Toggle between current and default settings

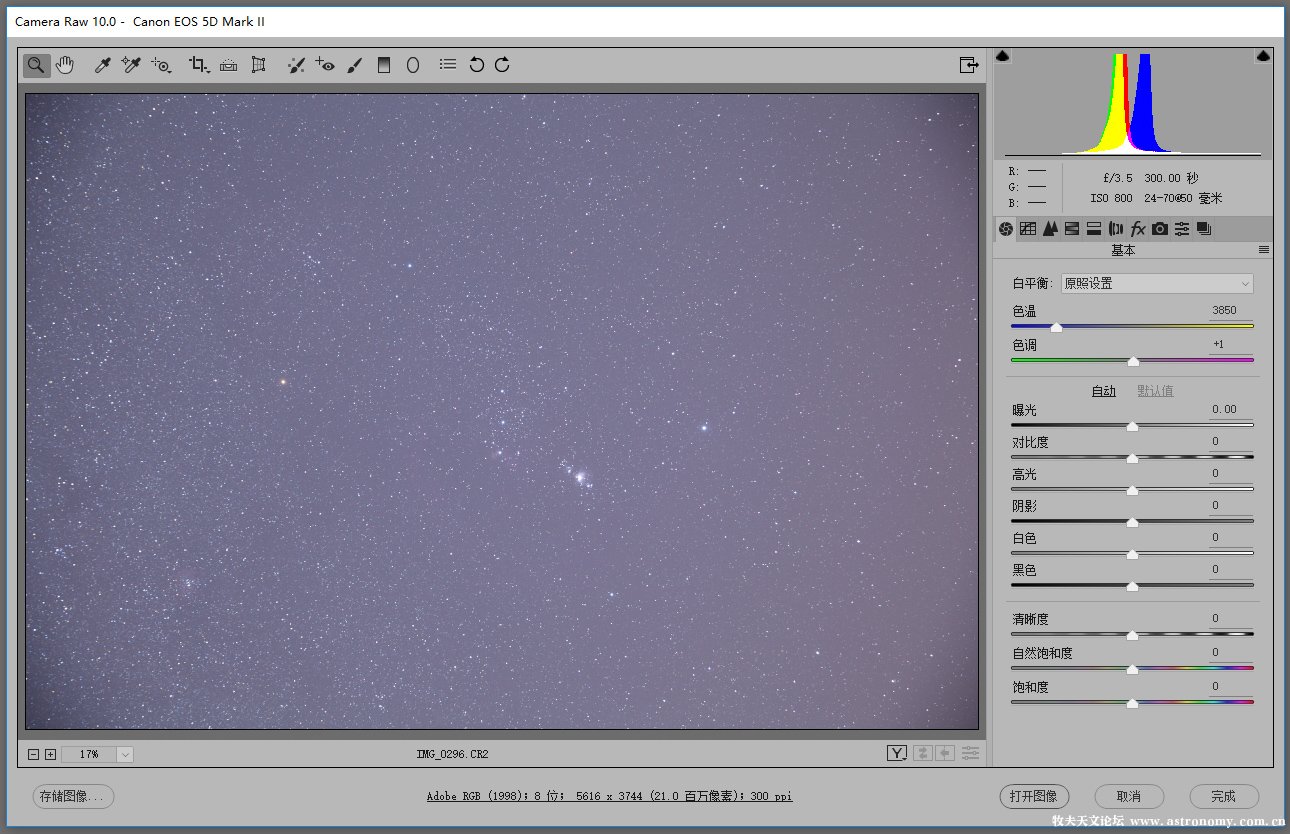(970, 753)
